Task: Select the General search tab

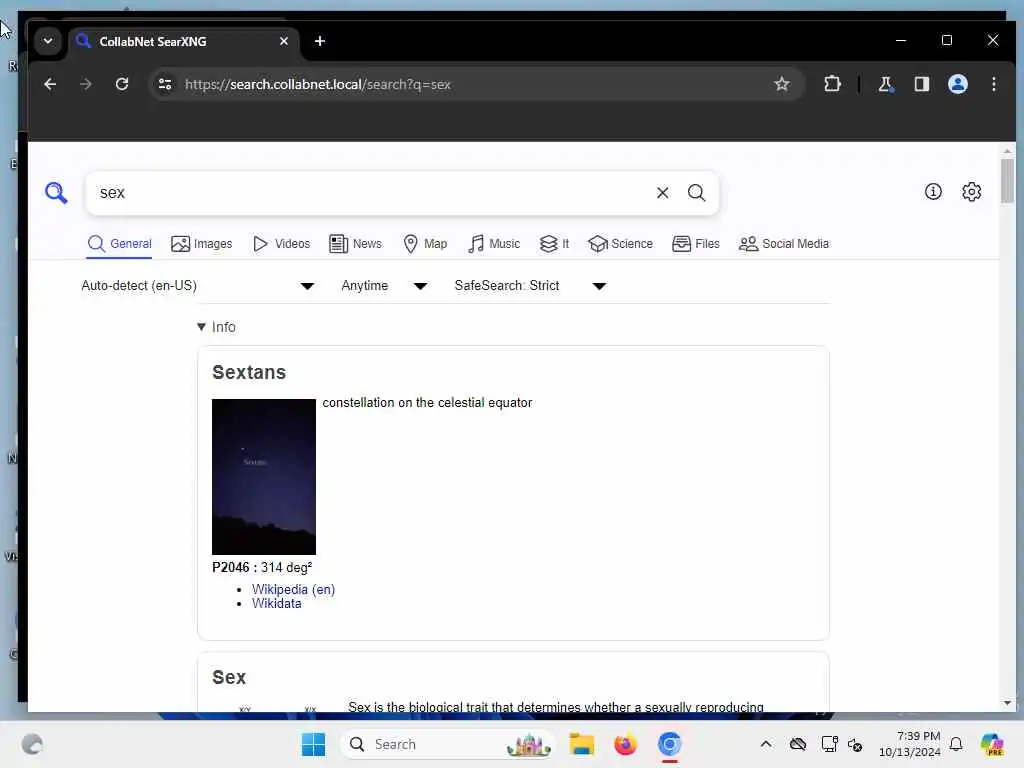Action: tap(120, 244)
